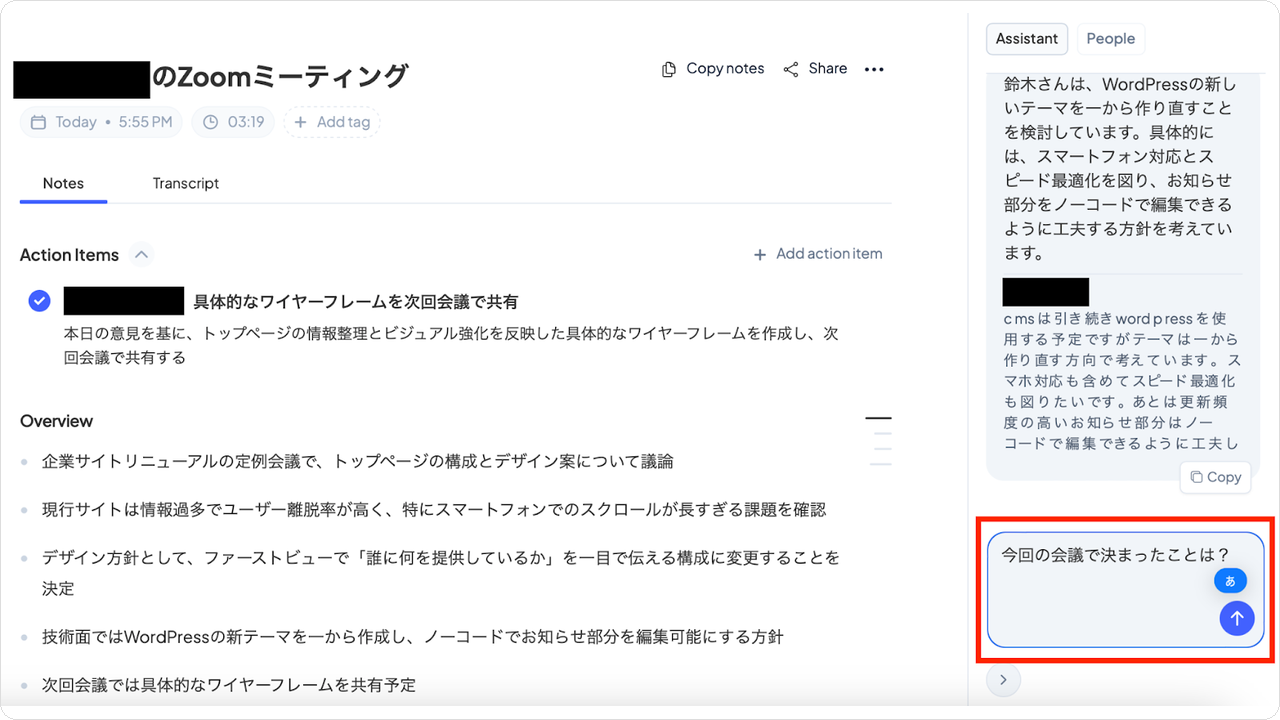The height and width of the screenshot is (720, 1280).
Task: Uncheck the ワイヤーフレーム action item checkbox
Action: [x=40, y=301]
